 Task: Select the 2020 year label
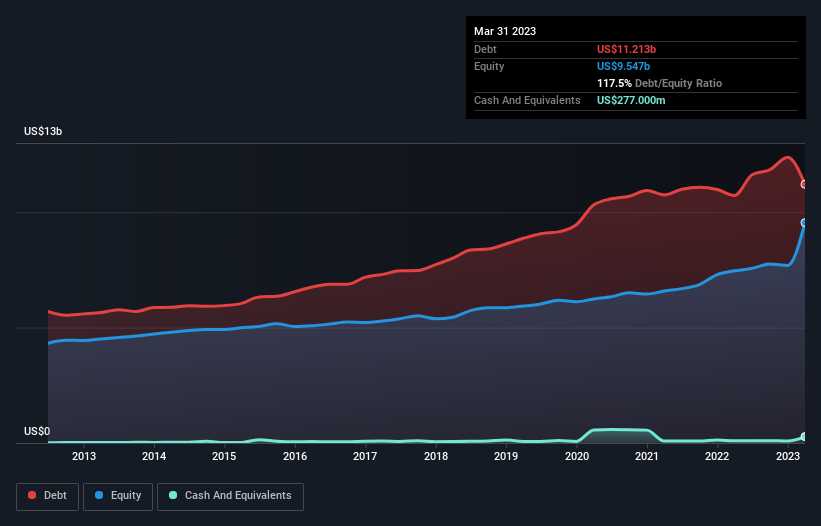576,457
